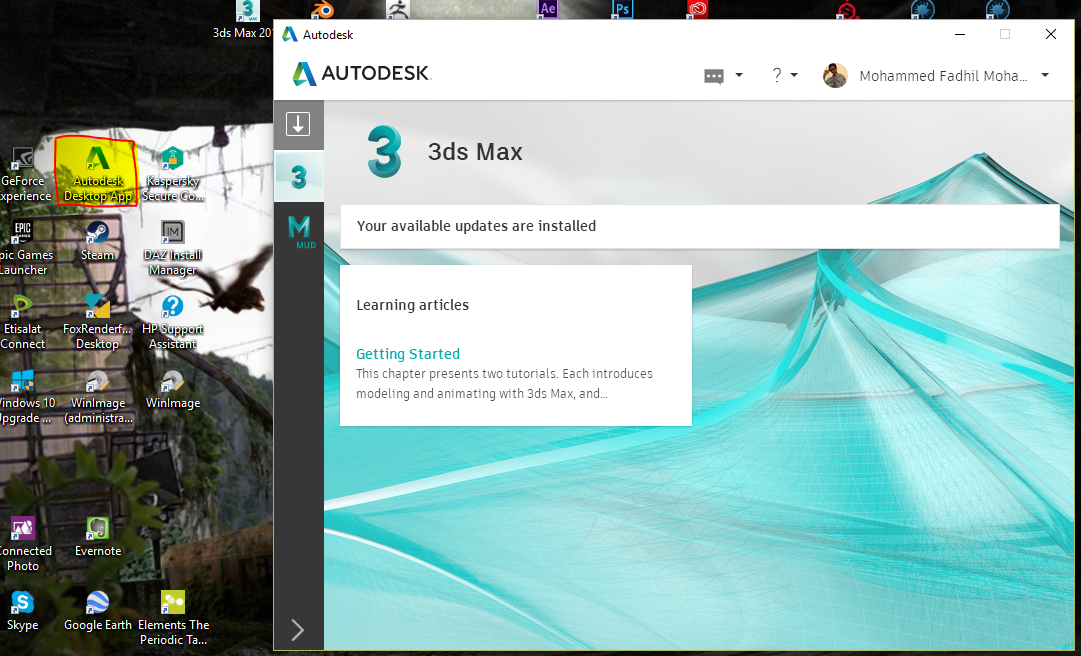Open After Effects from the taskbar
Viewport: 1081px width, 656px height.
coord(546,9)
